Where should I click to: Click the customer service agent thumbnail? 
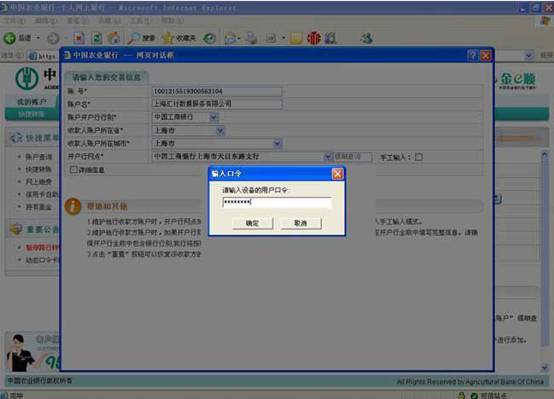[x=20, y=353]
